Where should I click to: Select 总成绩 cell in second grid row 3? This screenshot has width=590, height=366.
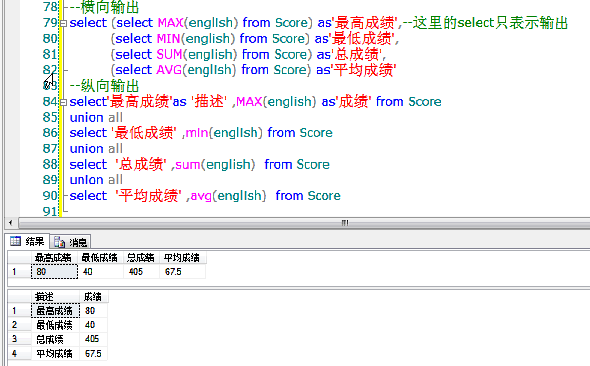pyautogui.click(x=55, y=339)
